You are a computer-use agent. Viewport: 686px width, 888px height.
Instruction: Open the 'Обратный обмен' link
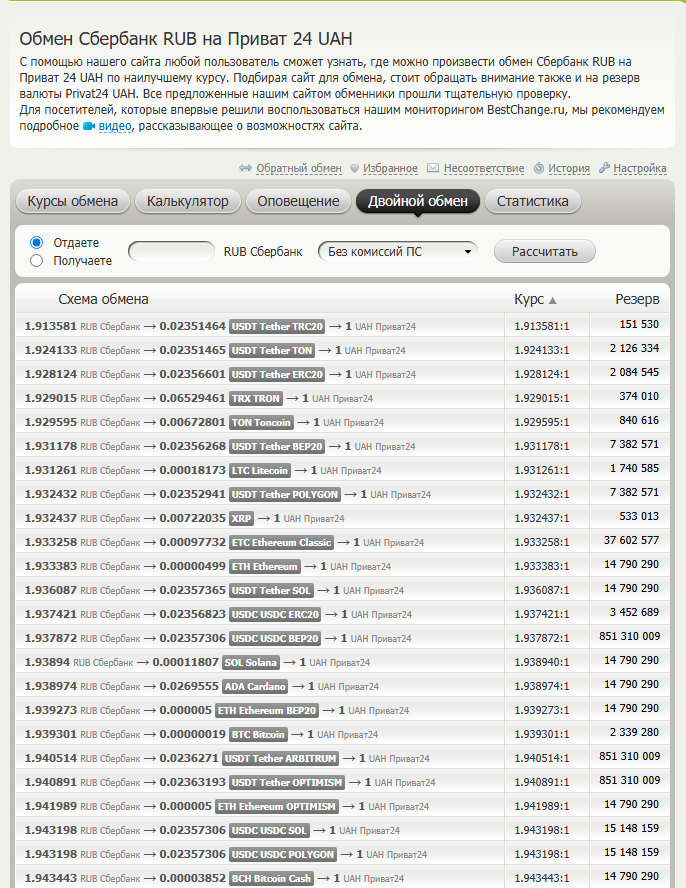[299, 168]
